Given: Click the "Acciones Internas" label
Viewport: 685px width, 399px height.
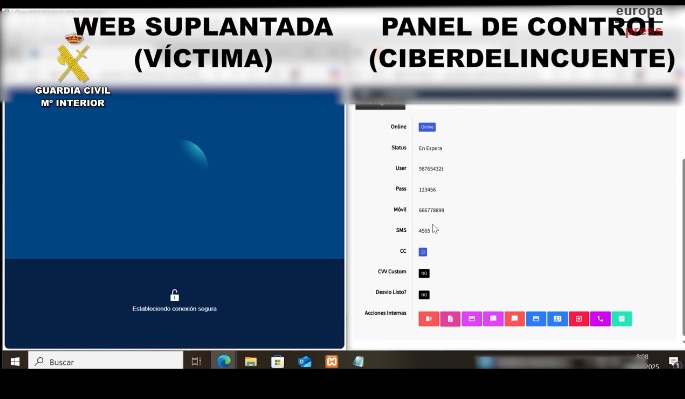Looking at the screenshot, I should [x=385, y=313].
